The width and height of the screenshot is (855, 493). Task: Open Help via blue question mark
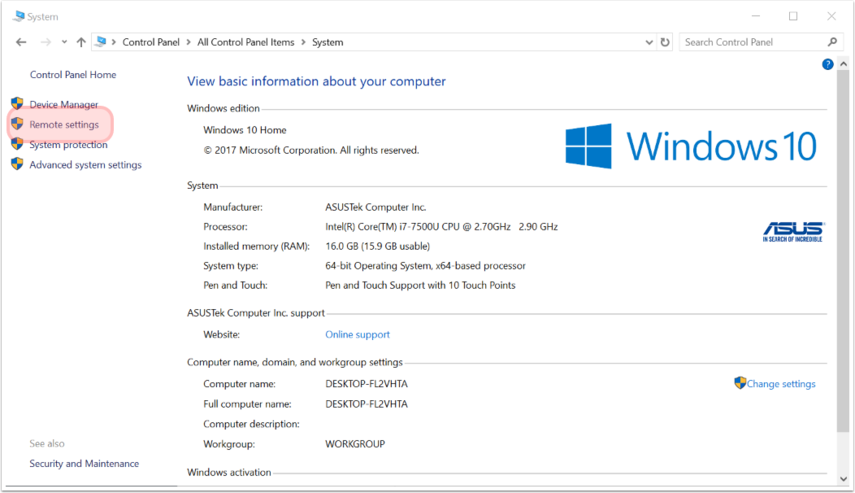[828, 64]
